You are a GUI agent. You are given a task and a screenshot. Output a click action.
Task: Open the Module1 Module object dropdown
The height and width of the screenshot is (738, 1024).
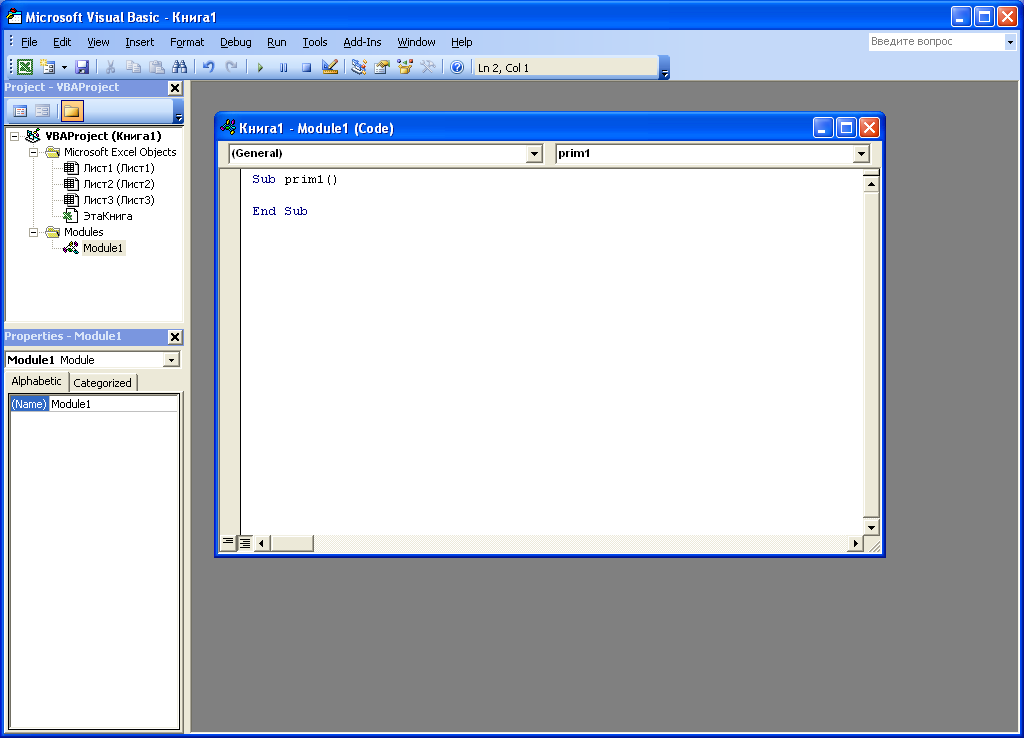(171, 360)
